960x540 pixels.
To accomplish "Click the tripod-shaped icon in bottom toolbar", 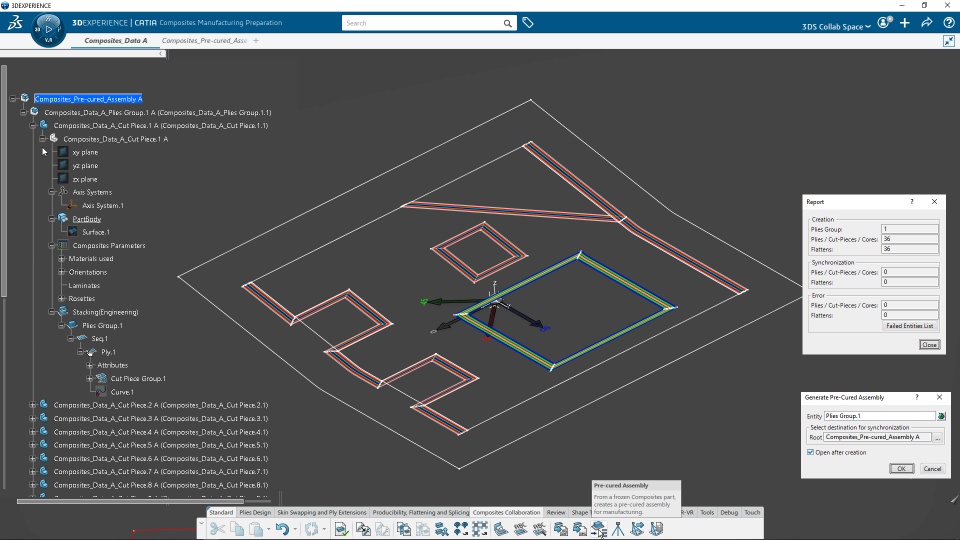I will 618,529.
